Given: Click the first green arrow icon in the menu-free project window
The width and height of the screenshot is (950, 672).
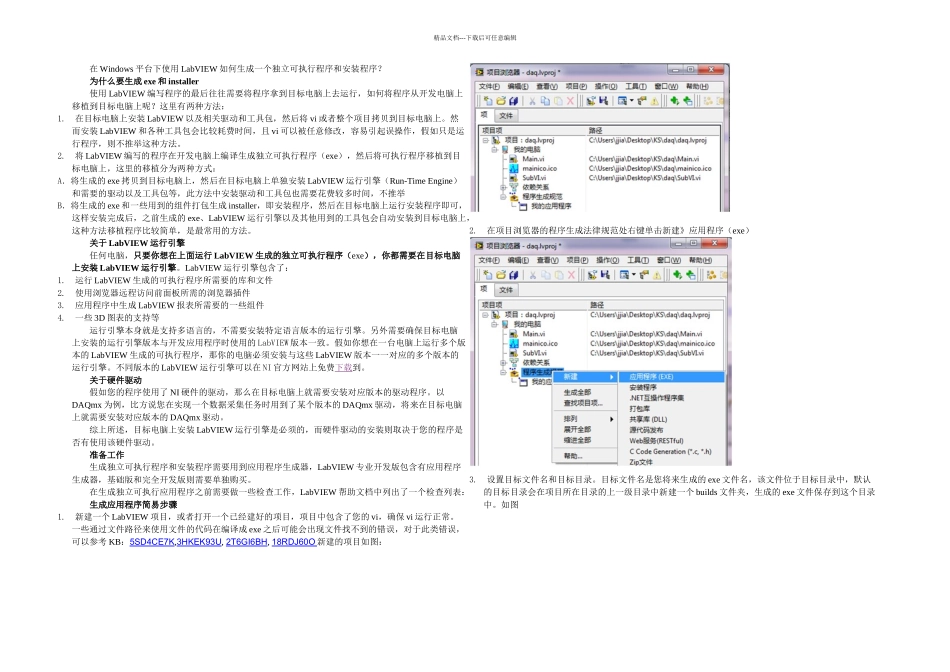Looking at the screenshot, I should tap(674, 101).
